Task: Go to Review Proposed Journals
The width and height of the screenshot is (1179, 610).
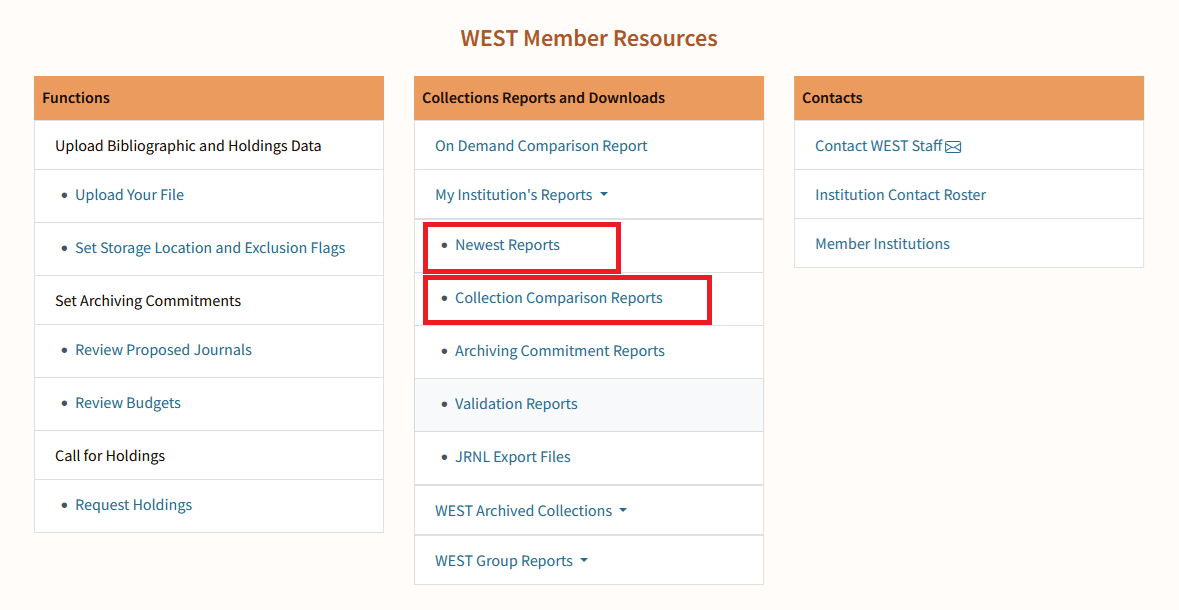Action: pyautogui.click(x=163, y=350)
